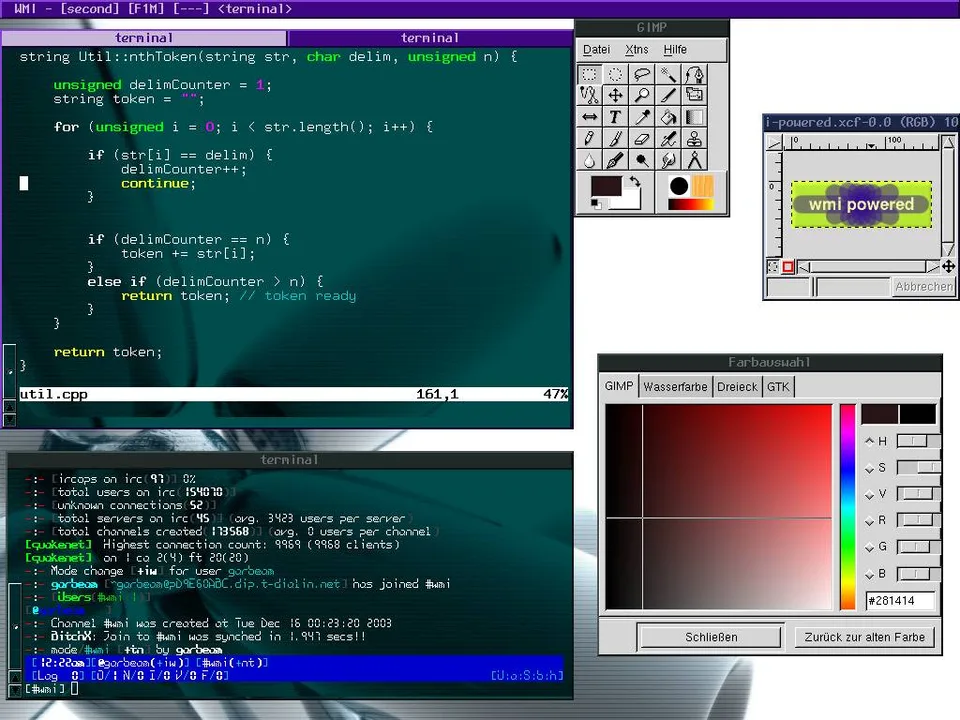Adjust the H slider in Farbauswahl
Screen dimensions: 960x720
pyautogui.click(x=918, y=441)
